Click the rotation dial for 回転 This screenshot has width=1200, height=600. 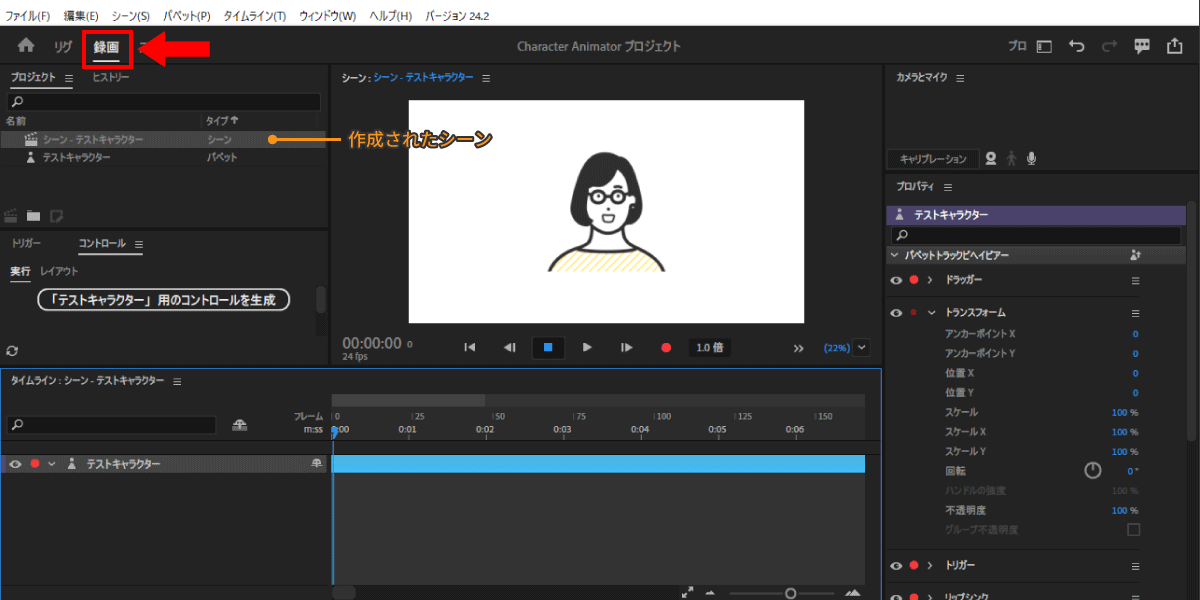click(x=1093, y=471)
